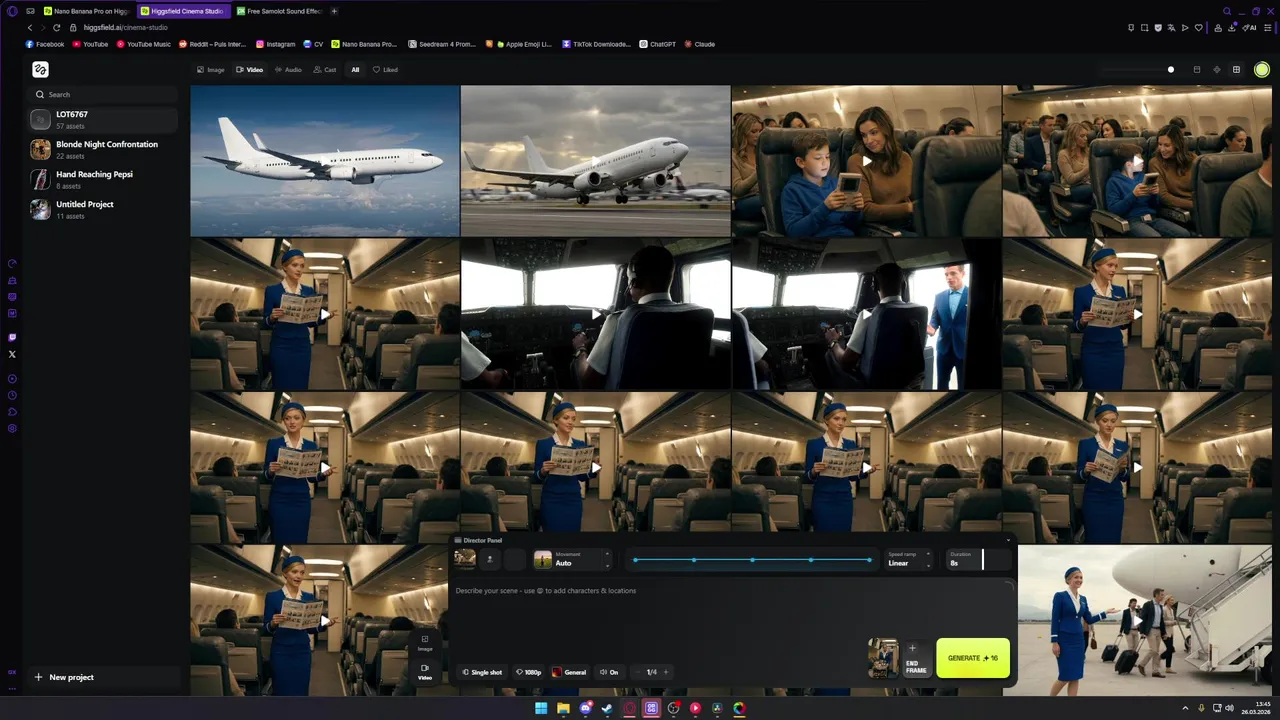Open the 1080p resolution selector
Screen dimensions: 1280x720
coord(529,672)
